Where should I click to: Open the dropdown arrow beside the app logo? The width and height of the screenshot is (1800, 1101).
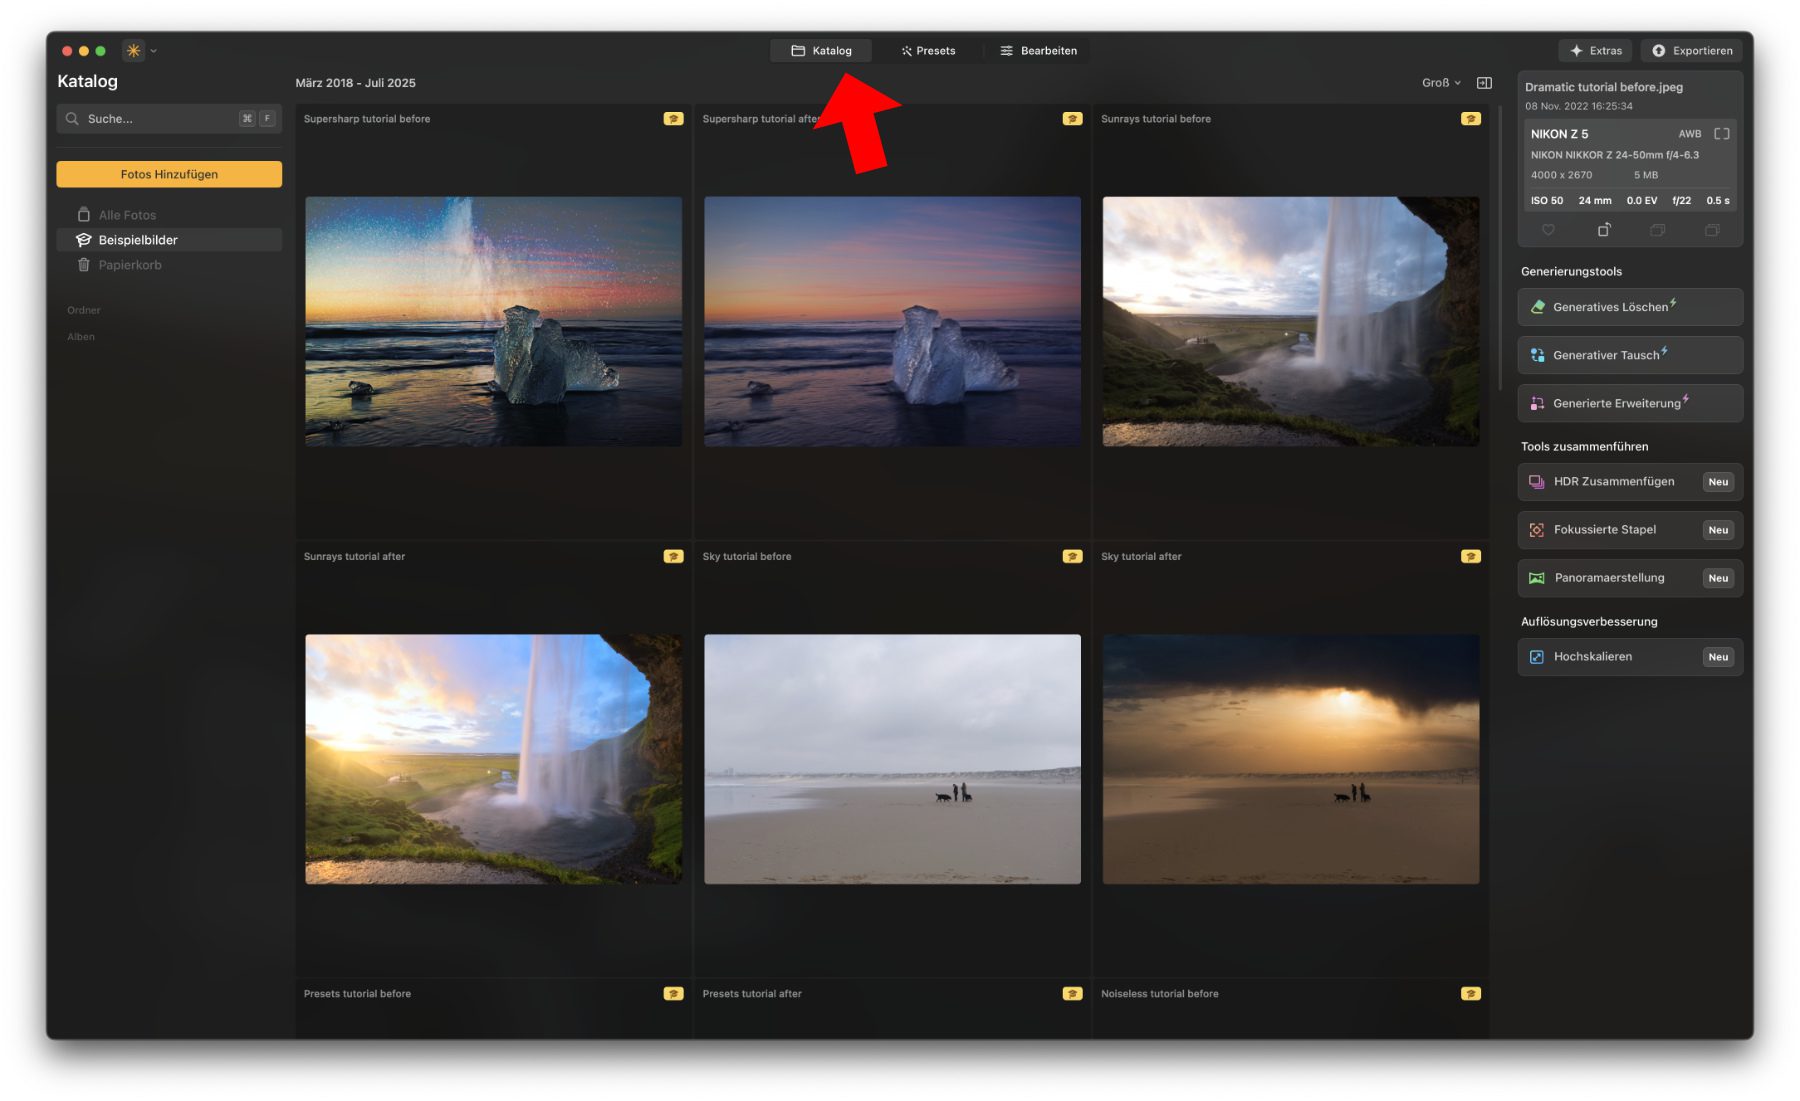pos(154,51)
